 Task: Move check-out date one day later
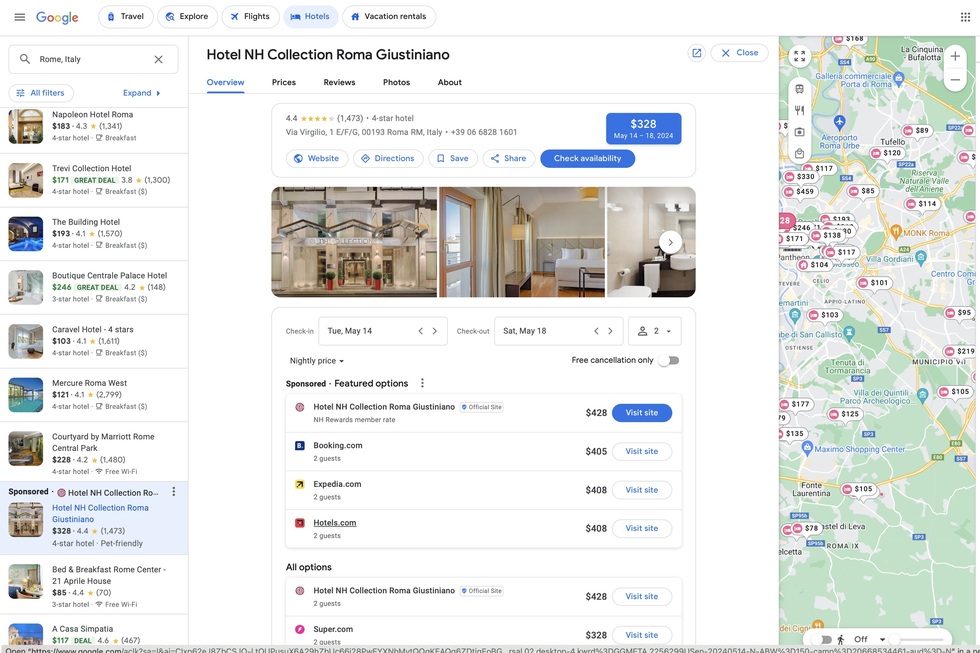[x=611, y=331]
